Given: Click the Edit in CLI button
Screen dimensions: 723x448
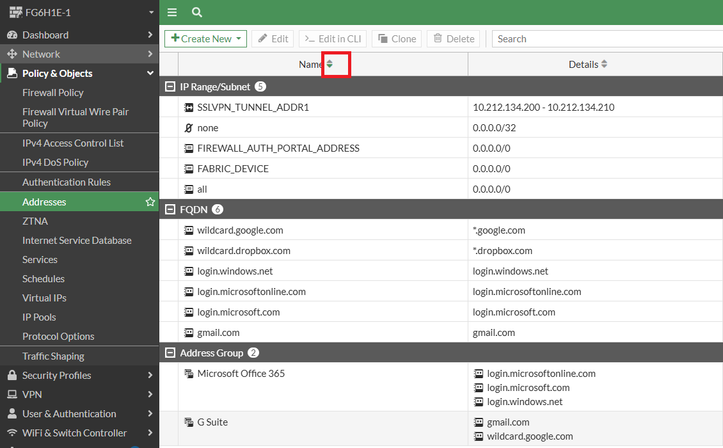Looking at the screenshot, I should click(333, 39).
